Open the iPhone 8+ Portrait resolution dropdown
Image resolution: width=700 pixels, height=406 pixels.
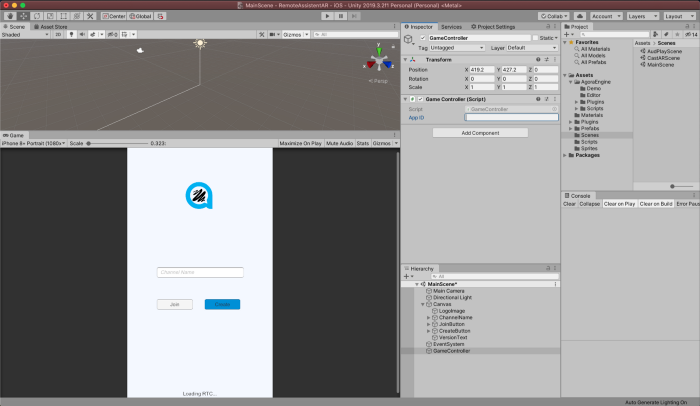[34, 143]
